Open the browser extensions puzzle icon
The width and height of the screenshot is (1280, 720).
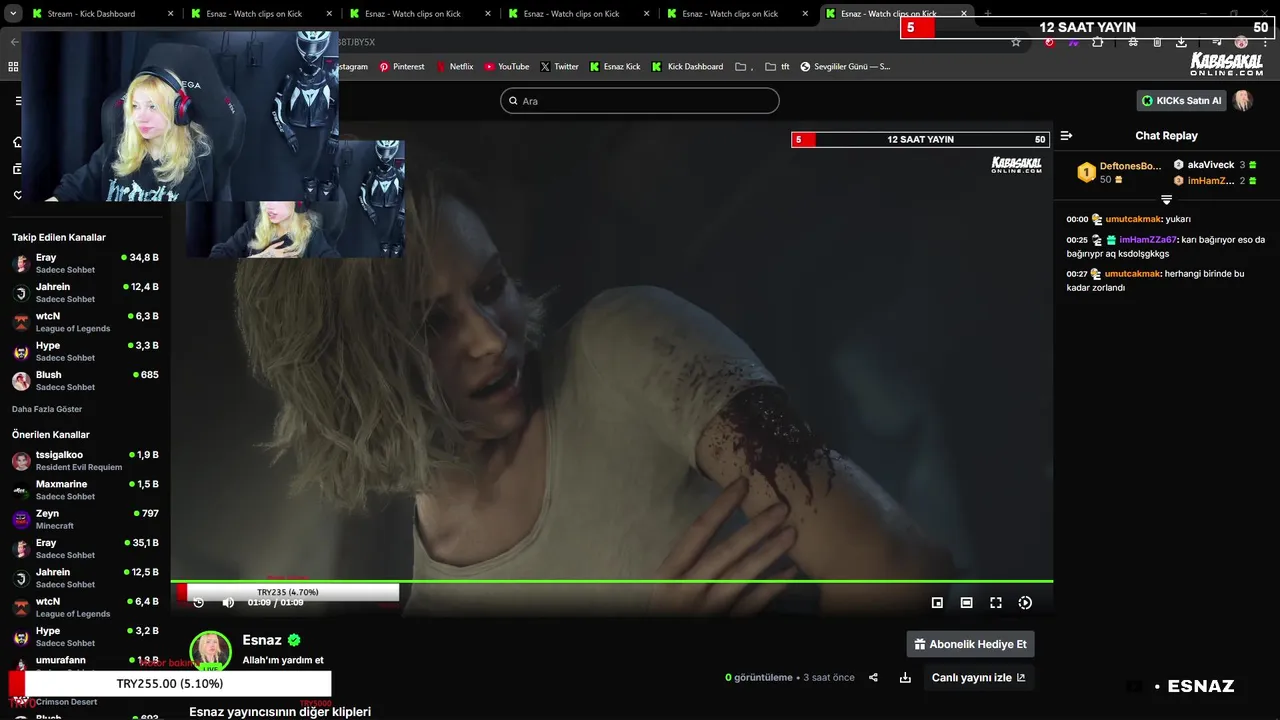click(1098, 42)
